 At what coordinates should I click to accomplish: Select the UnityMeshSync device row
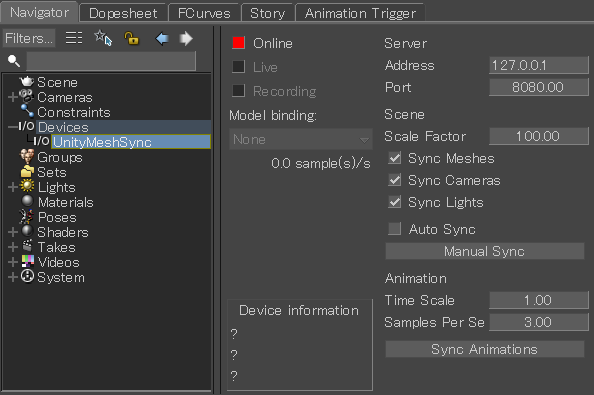pyautogui.click(x=131, y=142)
